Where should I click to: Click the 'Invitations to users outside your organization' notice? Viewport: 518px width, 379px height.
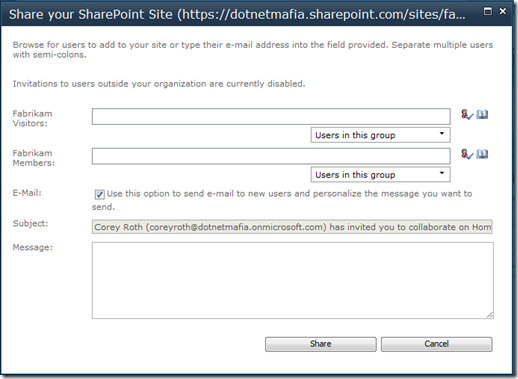159,84
